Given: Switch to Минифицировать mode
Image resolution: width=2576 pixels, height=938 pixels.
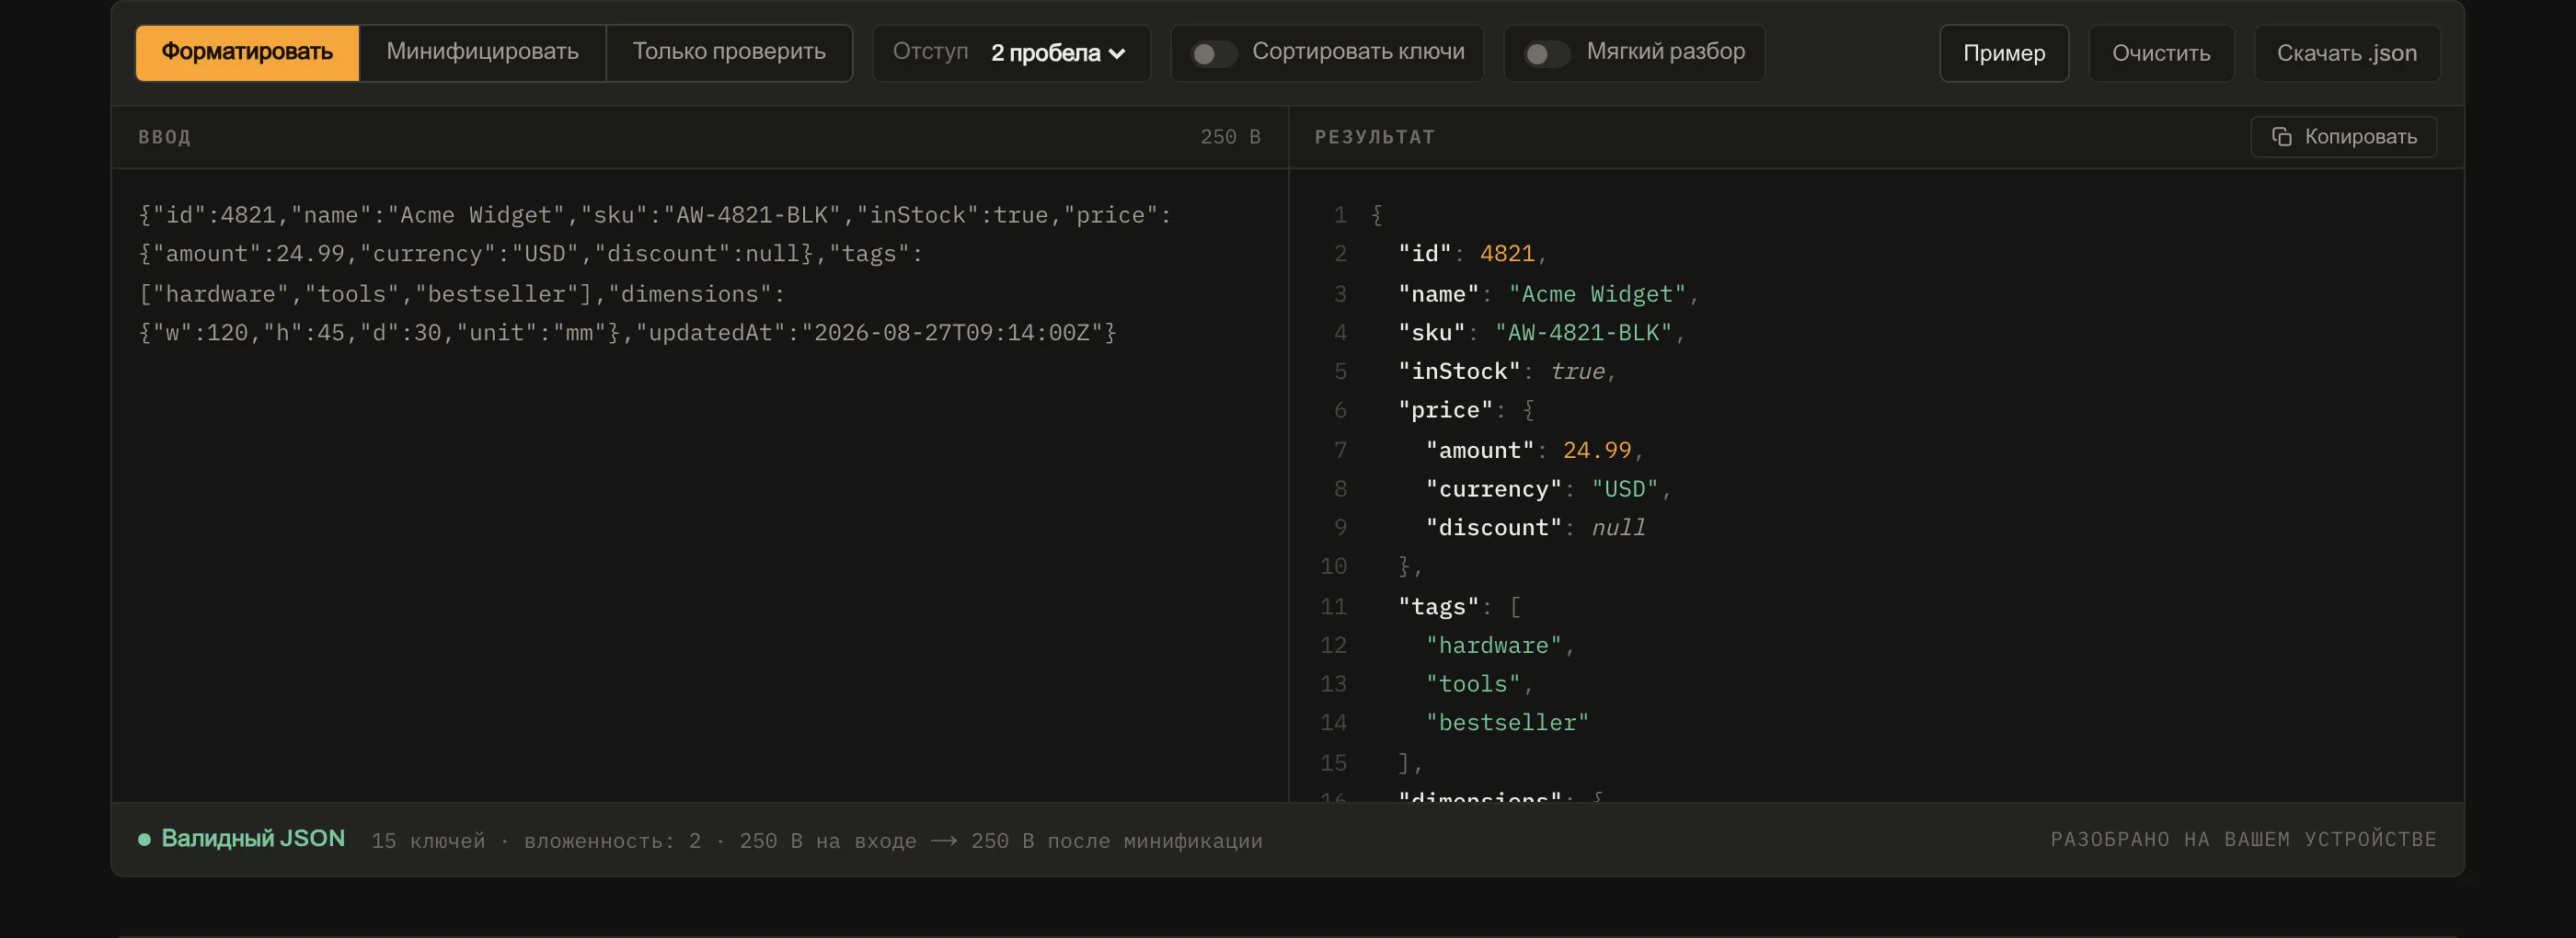Looking at the screenshot, I should (482, 53).
